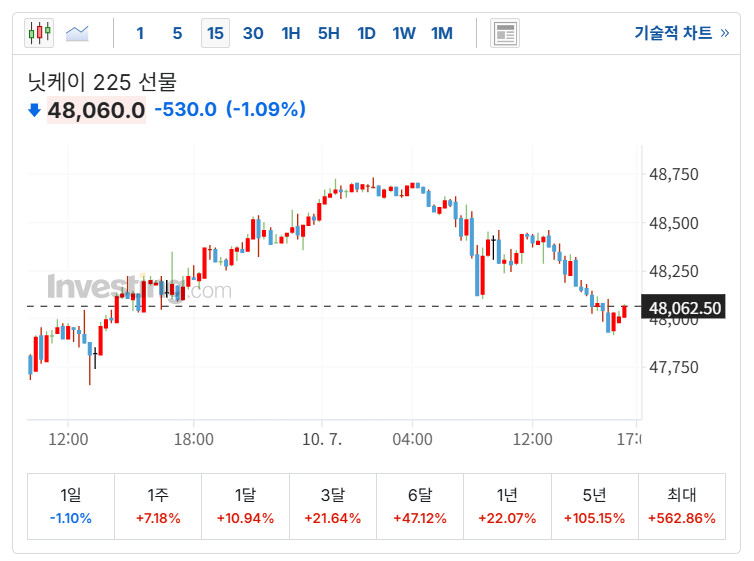The width and height of the screenshot is (754, 561).
Task: Select the 1일 performance tab
Action: pos(71,506)
